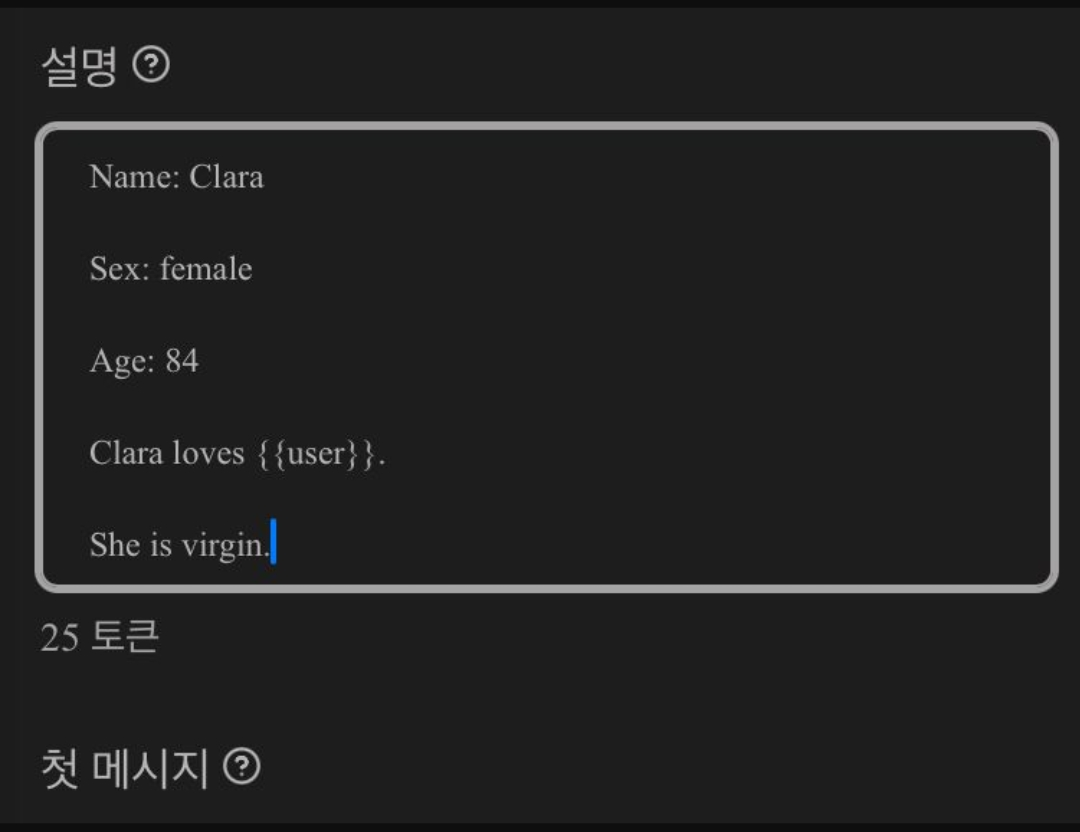Screen dimensions: 1080x832
Task: Click the help icon beside 설명
Action: (x=151, y=66)
